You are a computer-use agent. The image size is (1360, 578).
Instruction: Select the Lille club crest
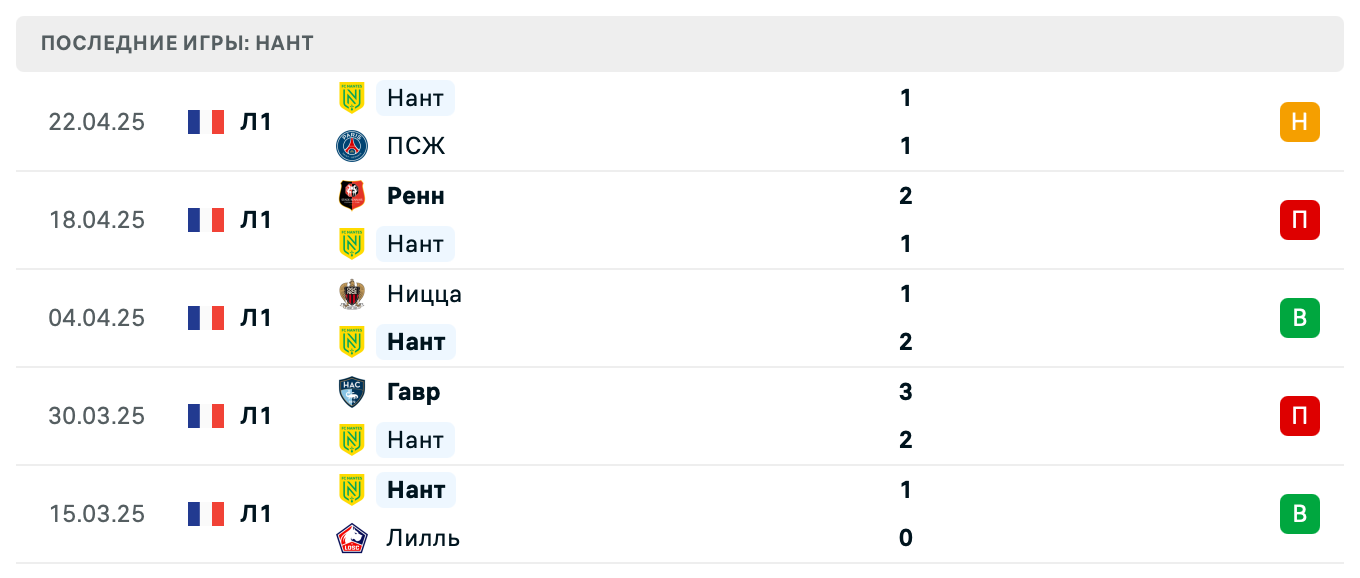tap(354, 538)
